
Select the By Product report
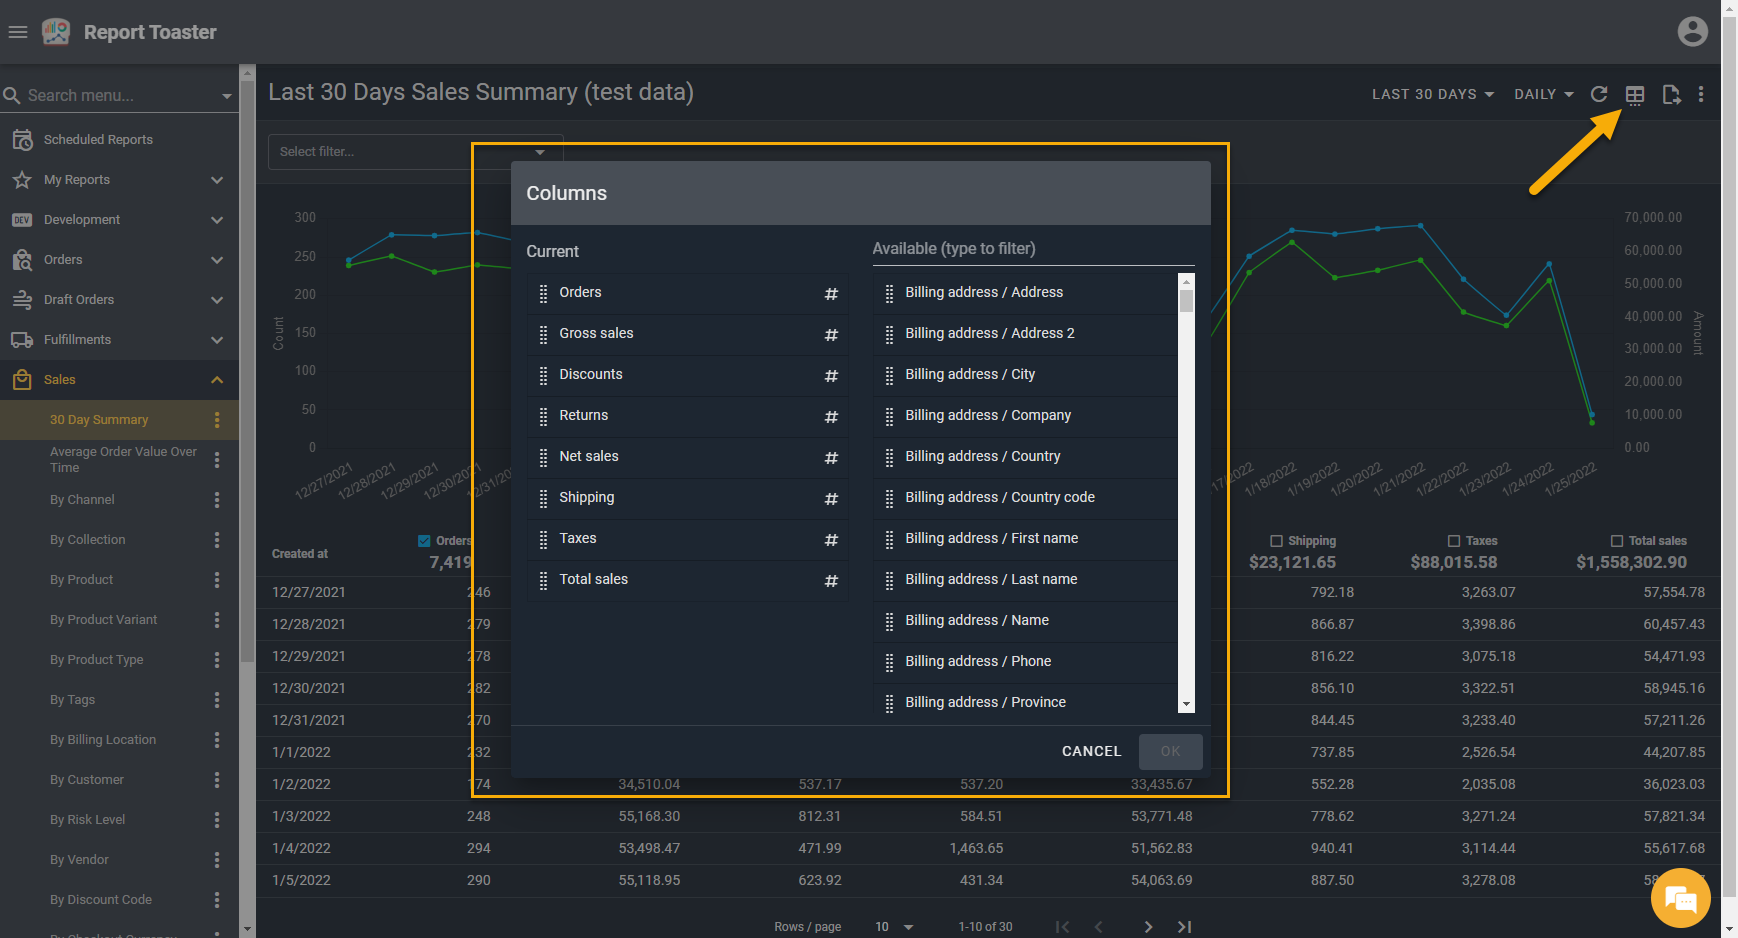click(81, 580)
